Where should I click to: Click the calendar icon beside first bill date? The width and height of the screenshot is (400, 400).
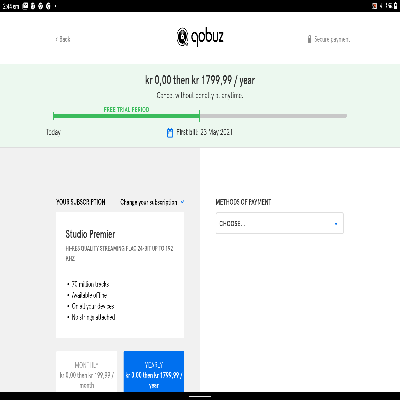tap(170, 133)
